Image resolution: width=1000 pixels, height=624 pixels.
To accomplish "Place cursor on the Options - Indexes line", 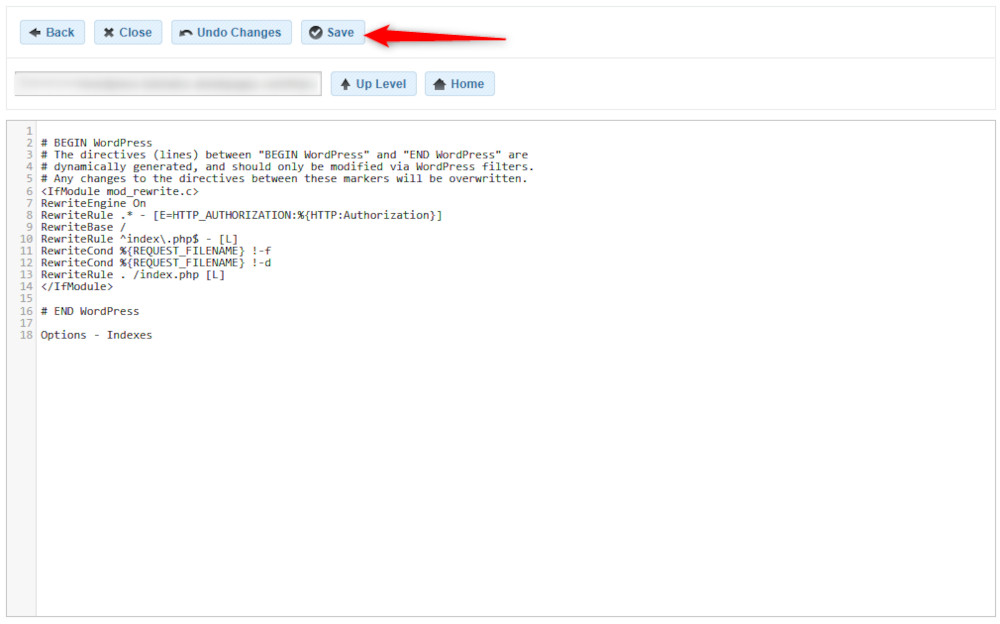I will (94, 334).
